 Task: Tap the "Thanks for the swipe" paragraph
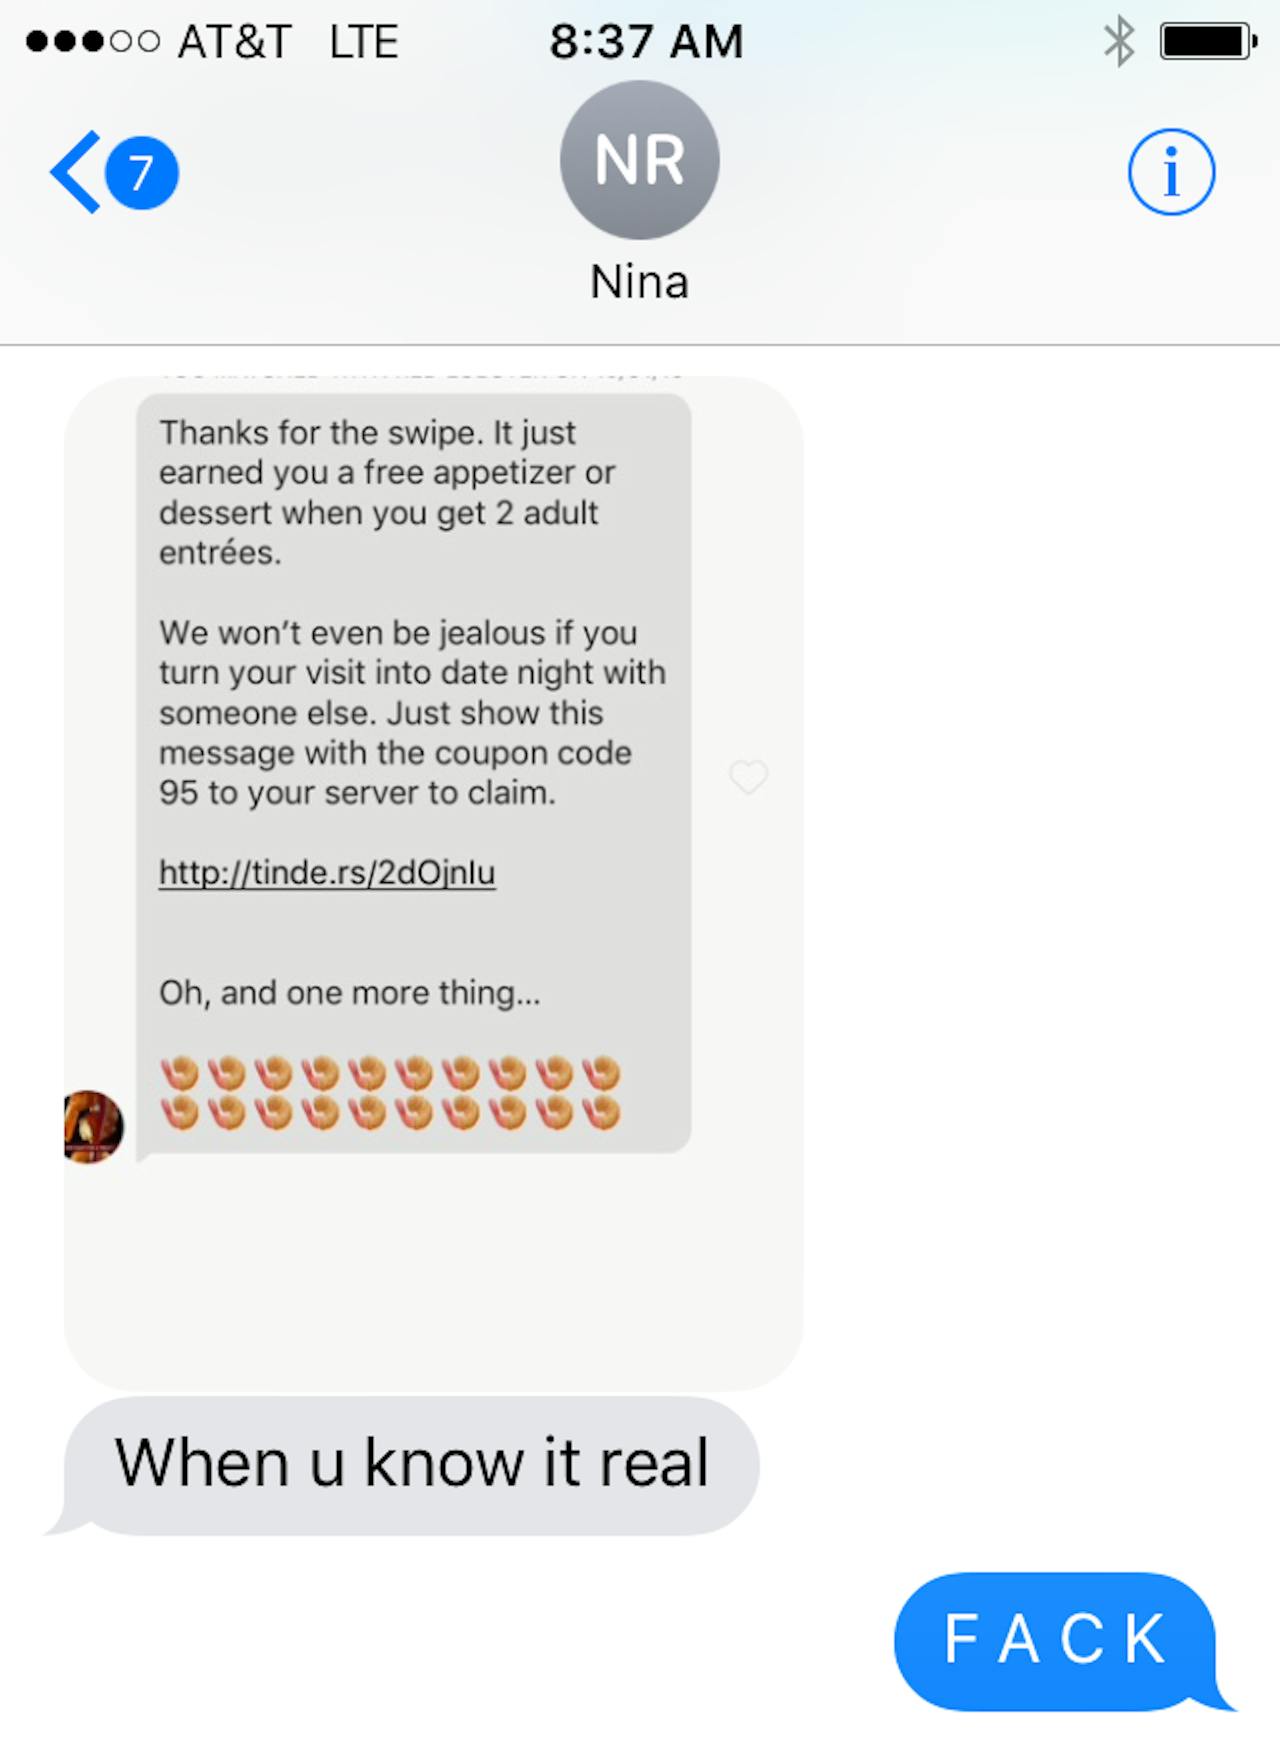click(x=388, y=492)
